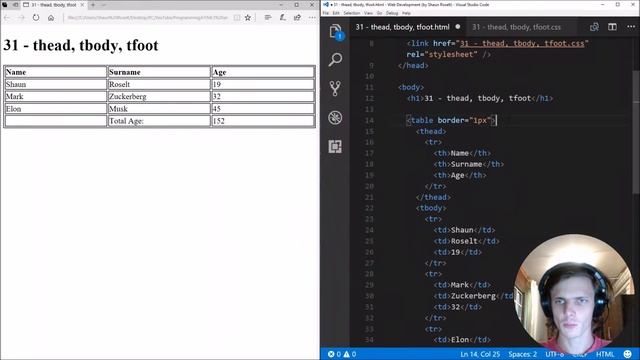Show the Edge tab previews dropdown

pos(104,5)
